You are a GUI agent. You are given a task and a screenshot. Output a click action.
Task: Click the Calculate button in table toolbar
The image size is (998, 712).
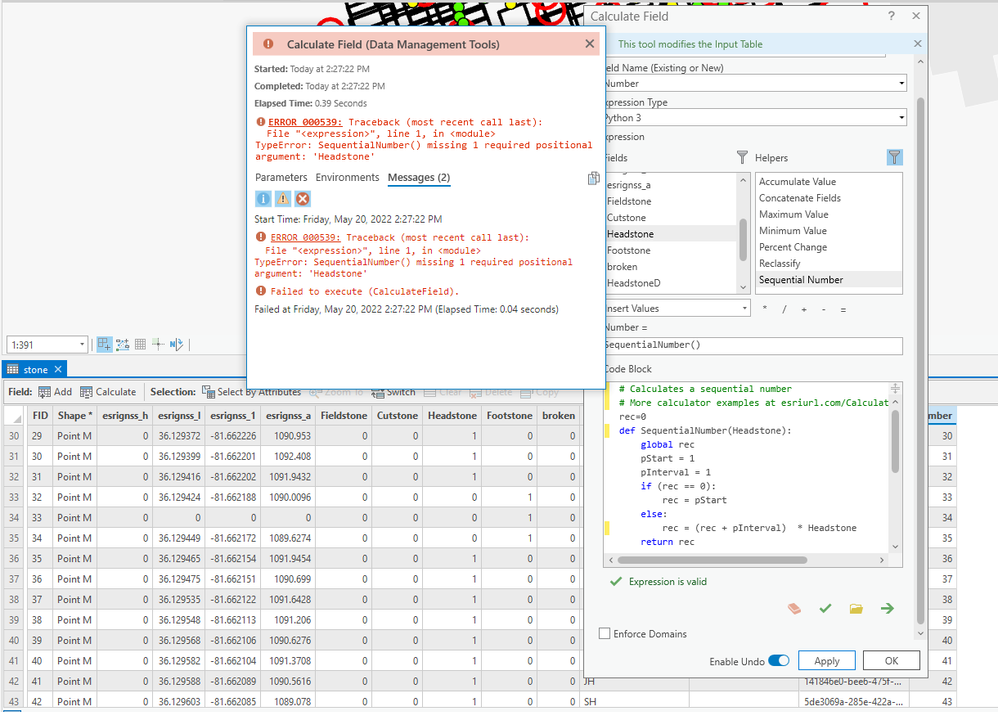pos(108,392)
